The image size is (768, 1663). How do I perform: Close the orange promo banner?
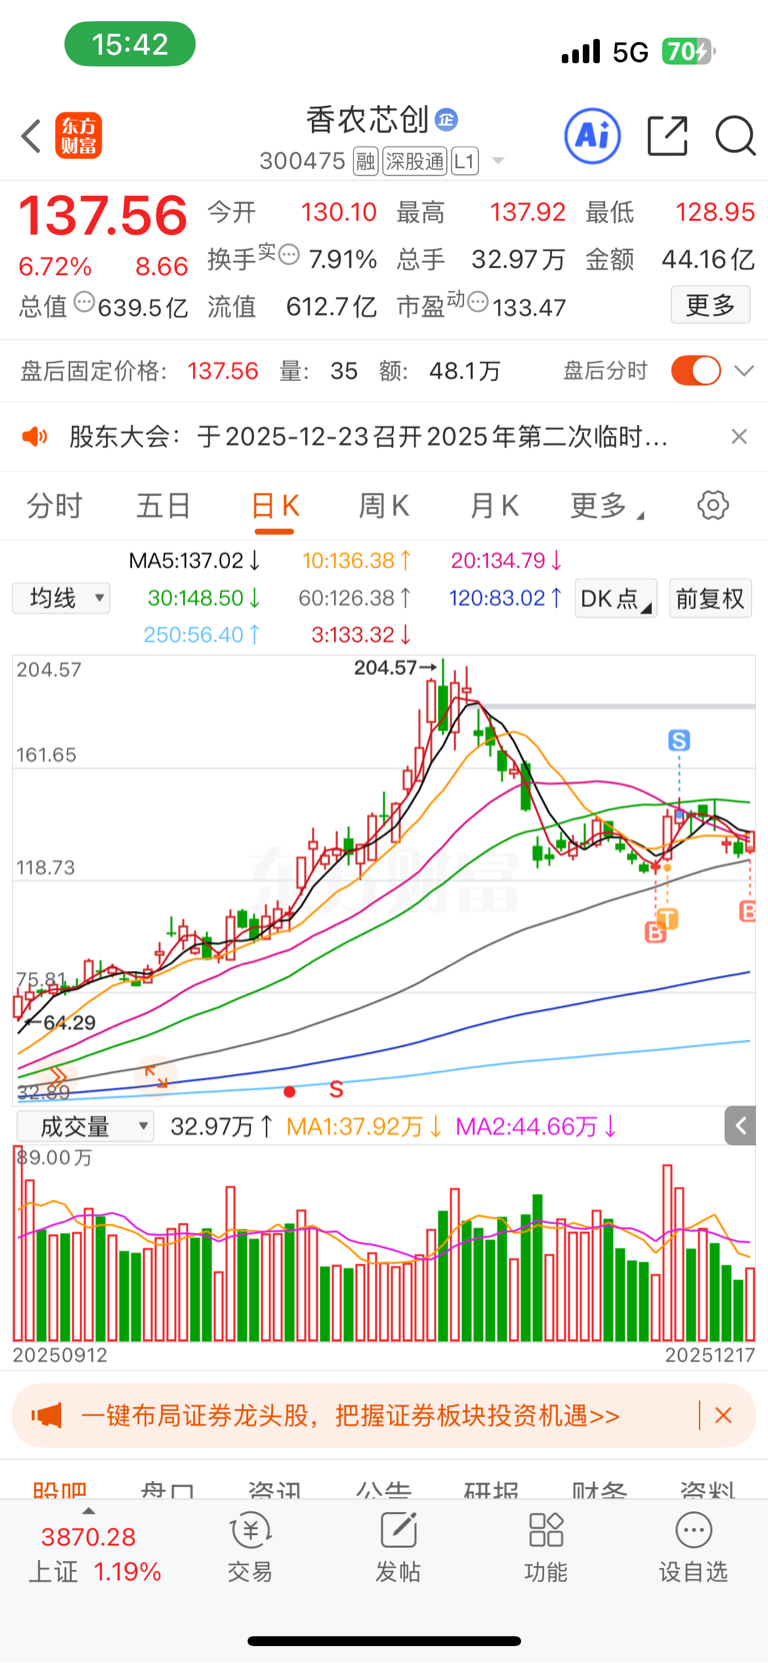tap(723, 1415)
